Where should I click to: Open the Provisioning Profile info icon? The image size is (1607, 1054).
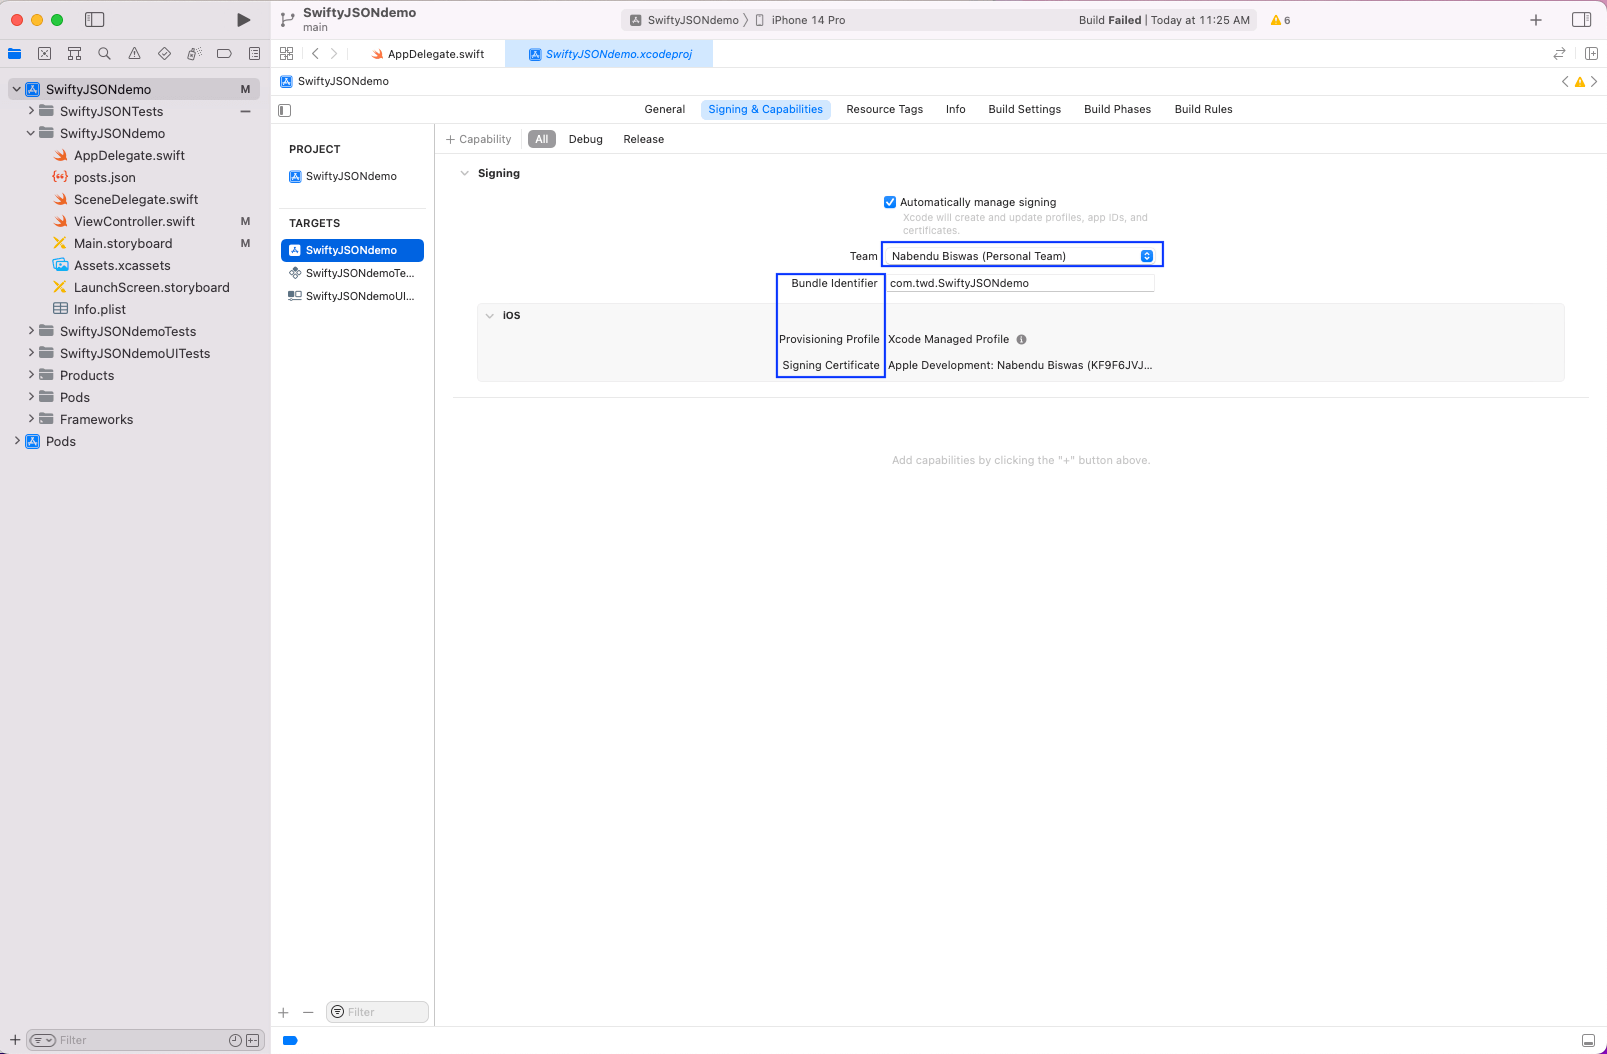[1021, 339]
